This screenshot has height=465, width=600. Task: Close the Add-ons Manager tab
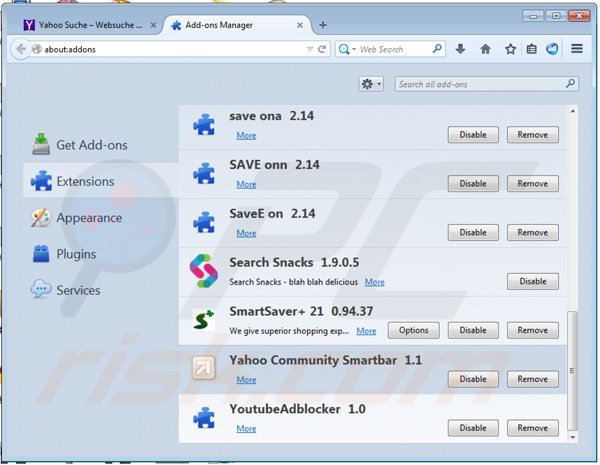(x=300, y=25)
